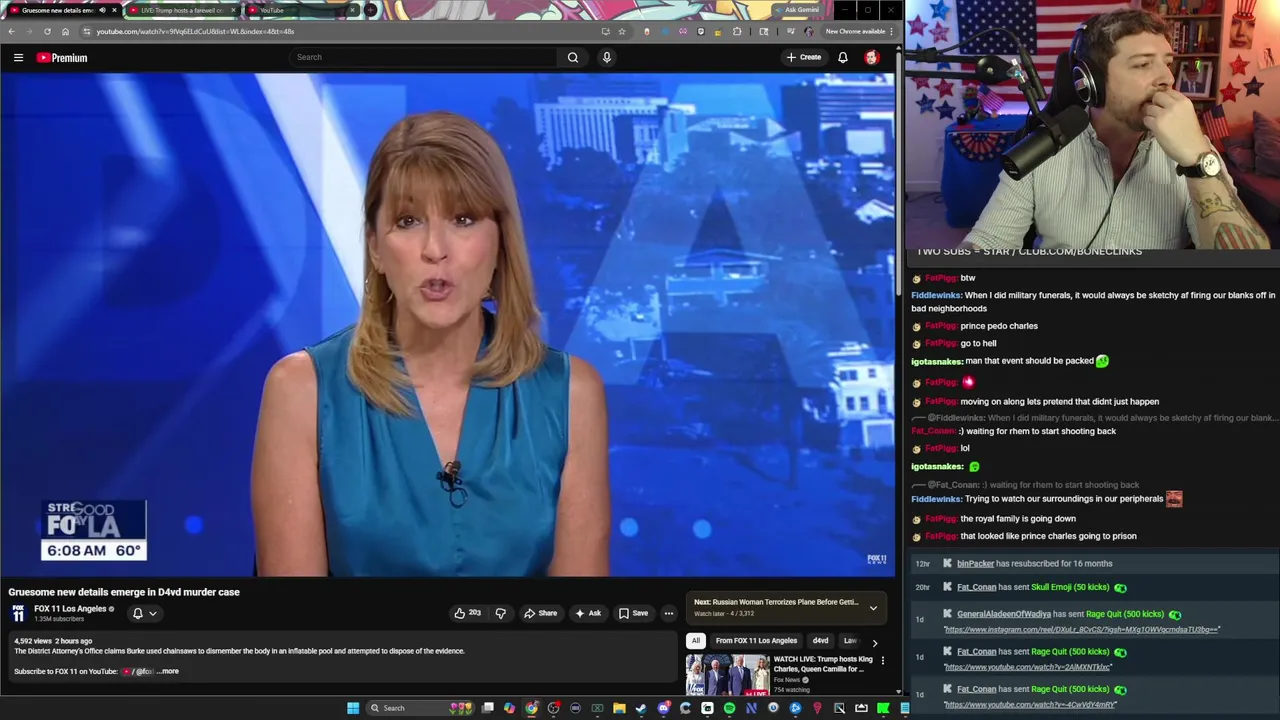Open the more actions three-dot button under video

[x=669, y=613]
